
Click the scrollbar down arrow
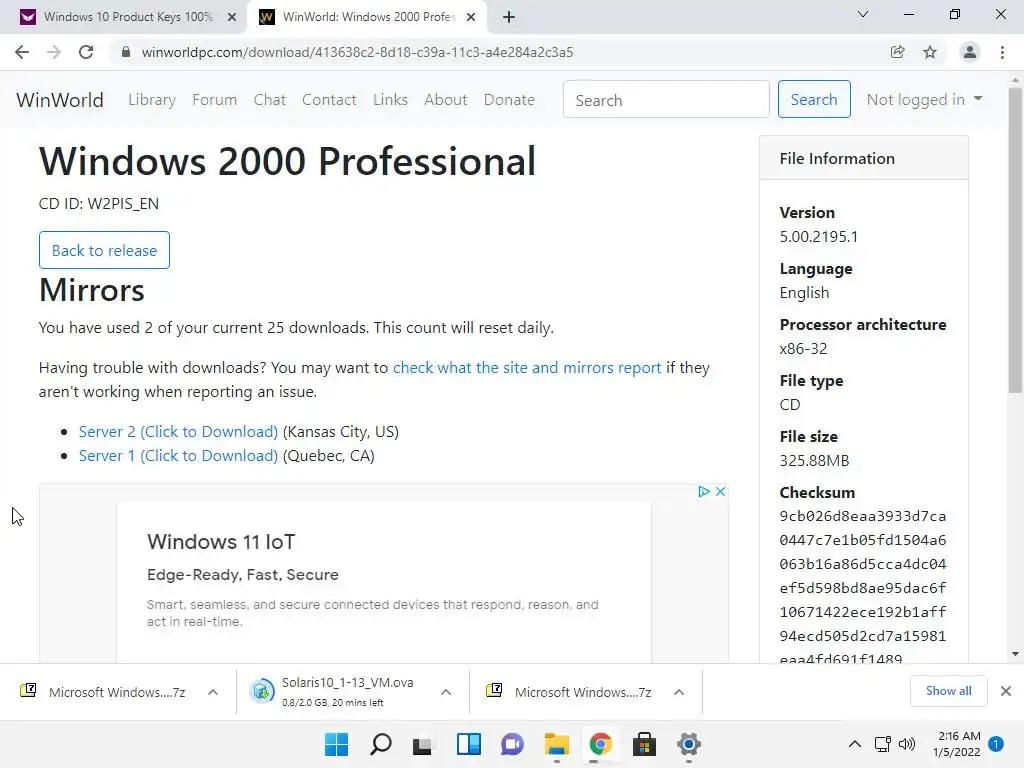coord(1015,654)
